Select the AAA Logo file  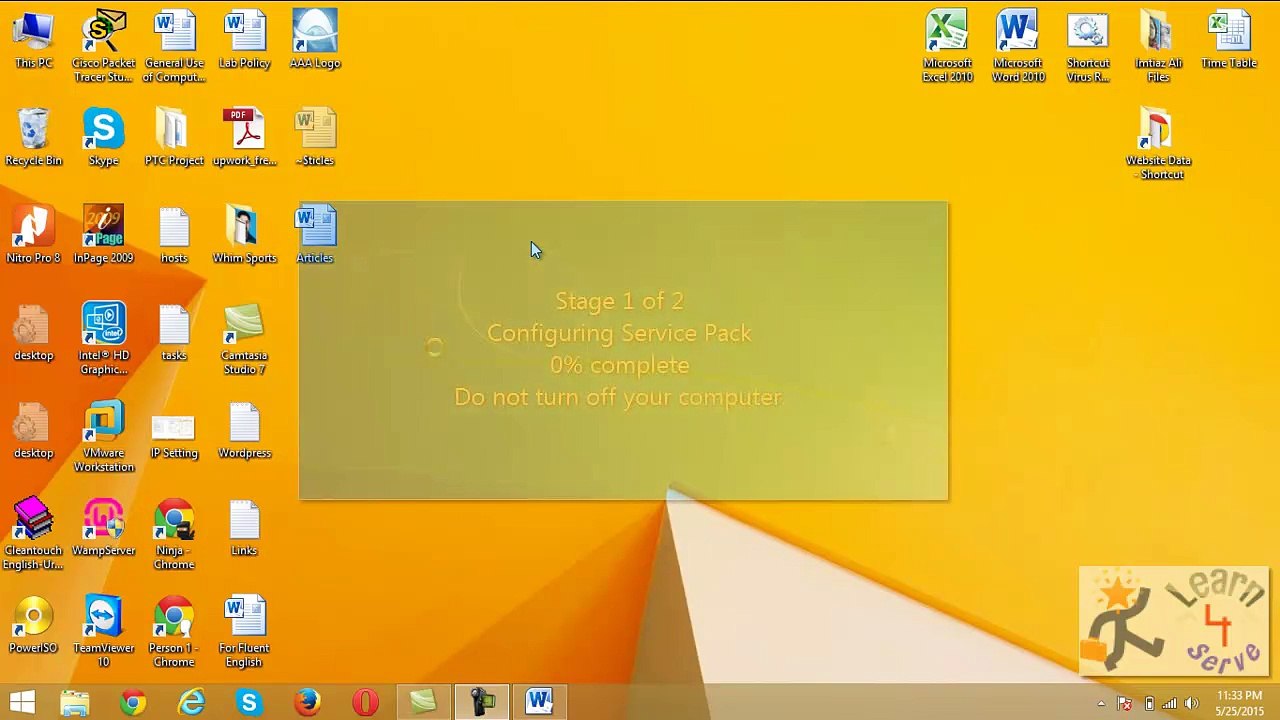point(315,40)
